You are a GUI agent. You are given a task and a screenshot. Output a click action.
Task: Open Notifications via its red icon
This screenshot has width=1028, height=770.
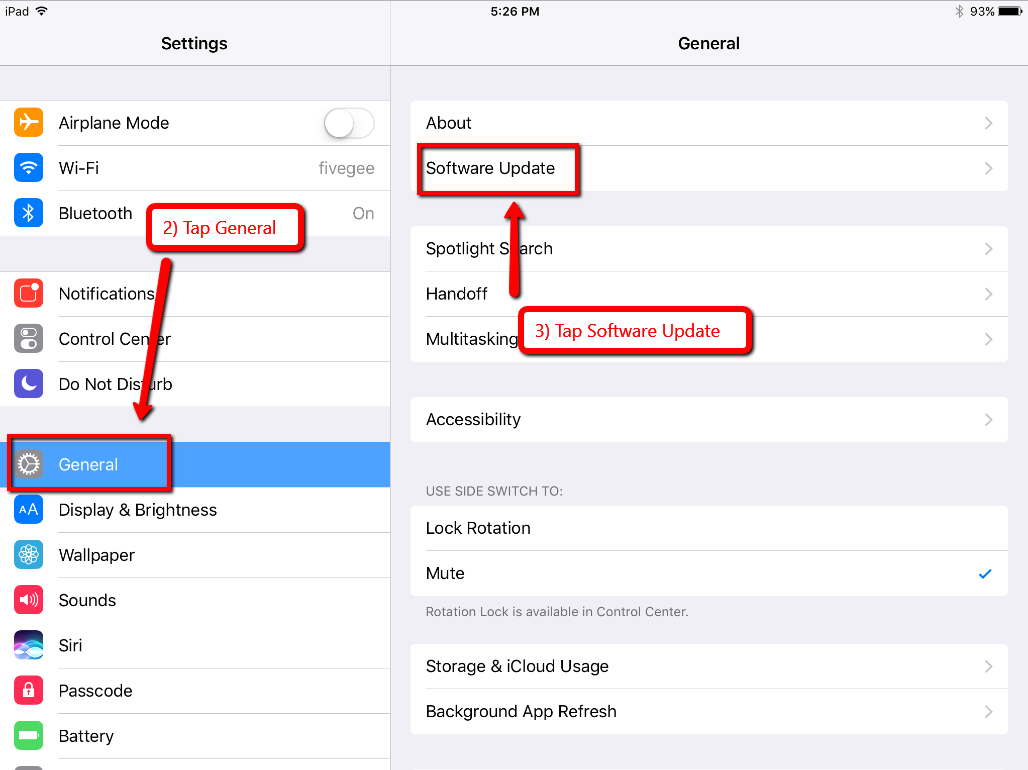[x=29, y=294]
